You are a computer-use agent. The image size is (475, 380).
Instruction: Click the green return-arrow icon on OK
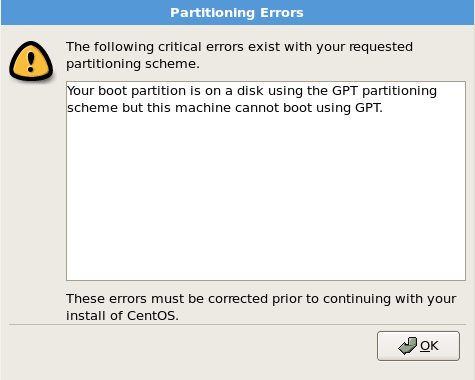[407, 346]
